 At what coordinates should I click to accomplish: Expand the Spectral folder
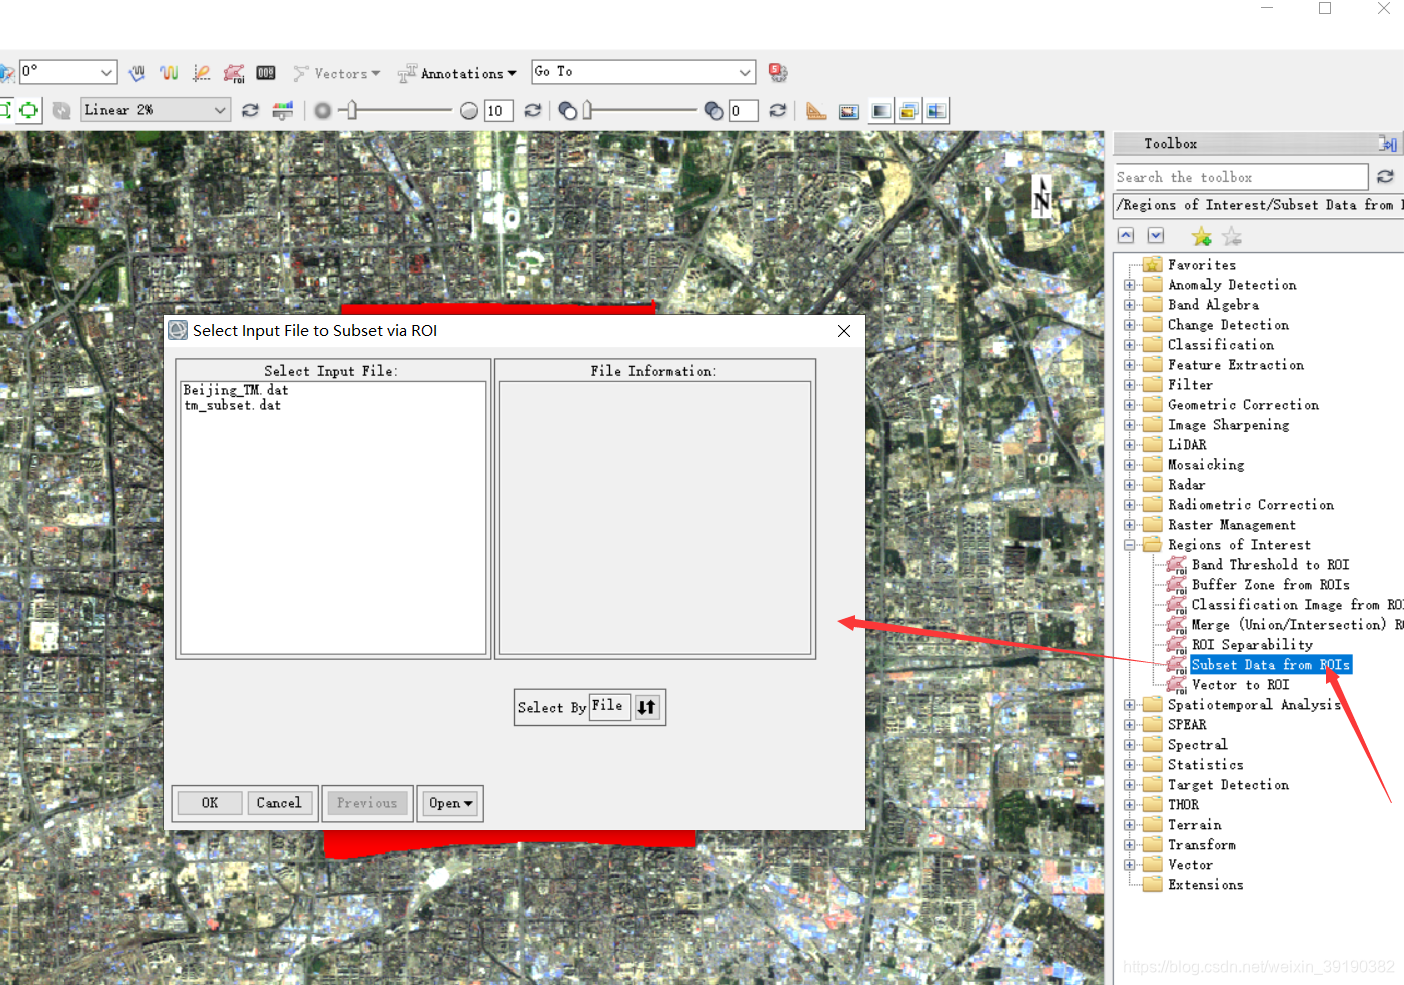coord(1129,745)
